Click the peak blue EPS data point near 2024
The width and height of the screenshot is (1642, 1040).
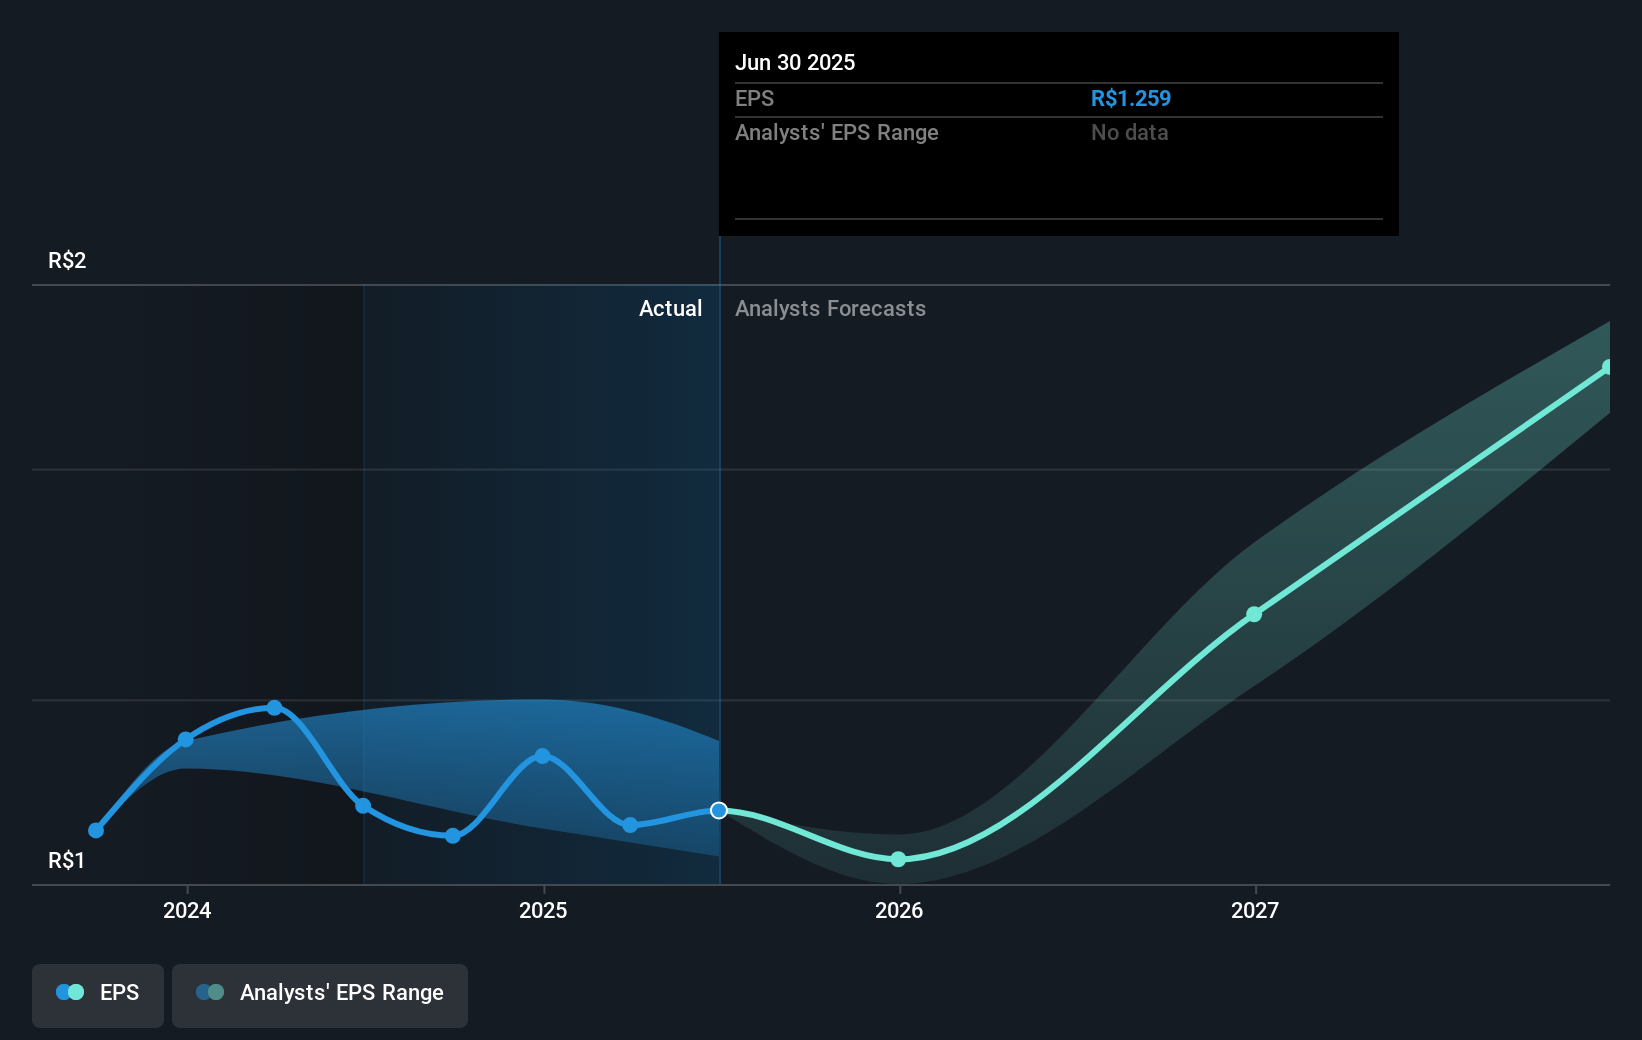[x=274, y=708]
